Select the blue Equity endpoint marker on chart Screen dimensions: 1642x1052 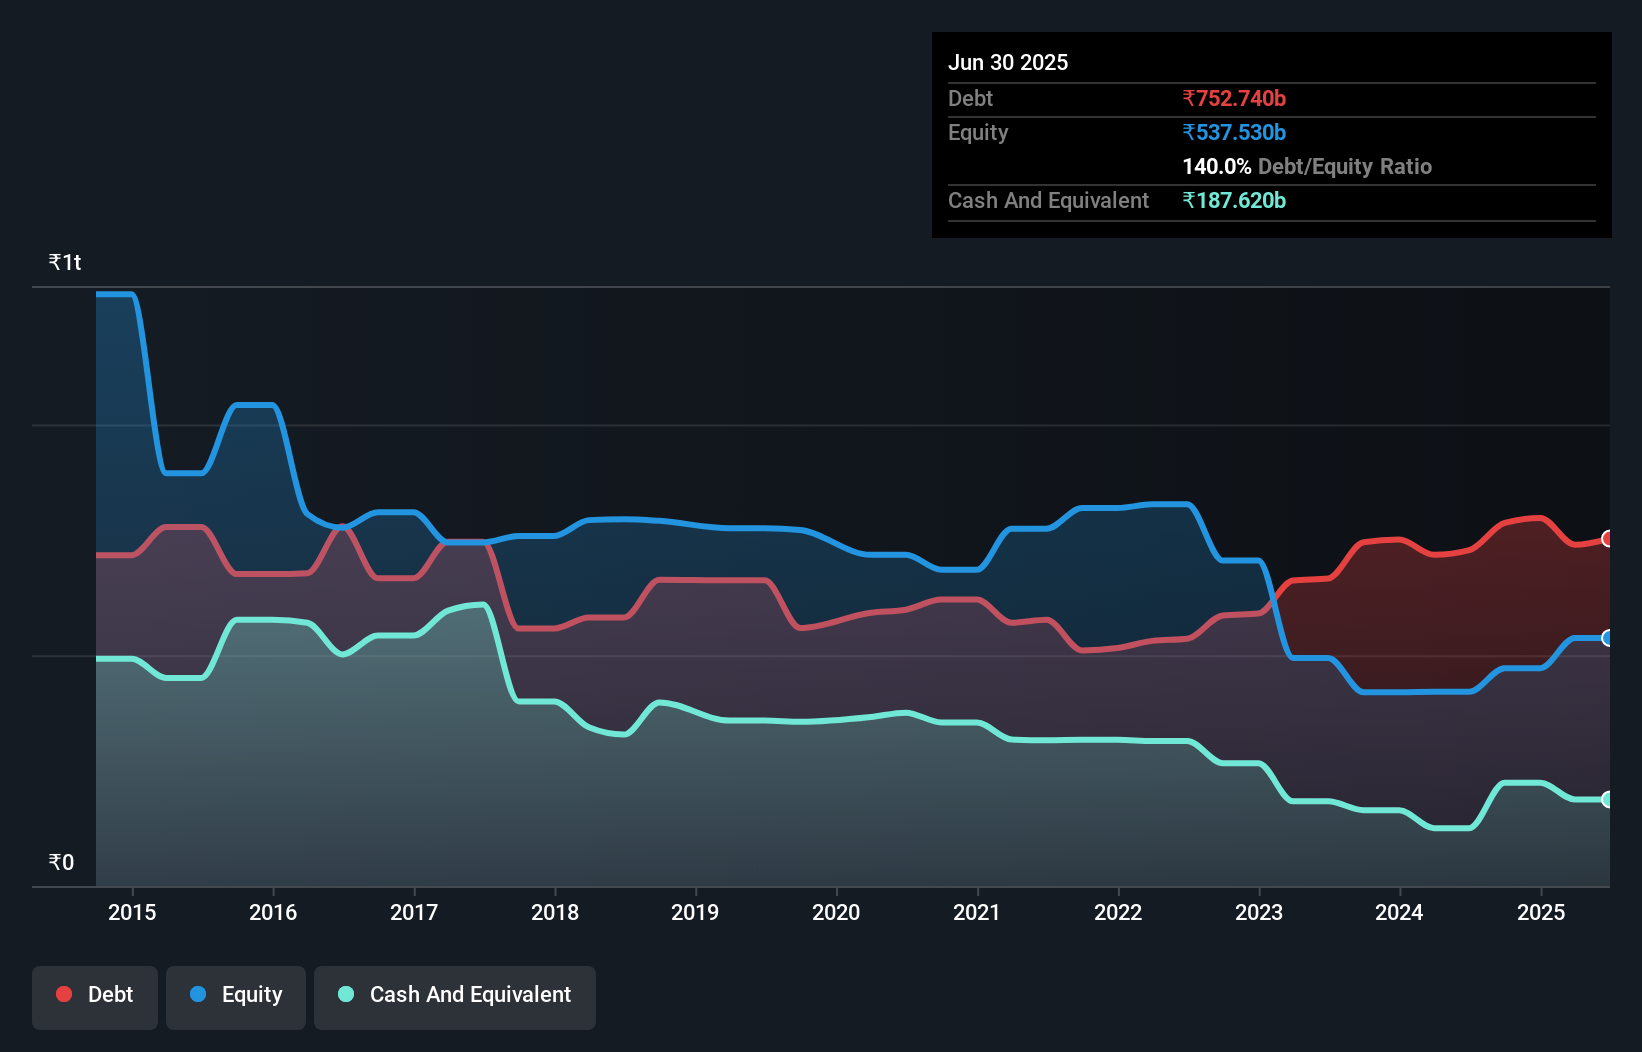tap(1607, 637)
